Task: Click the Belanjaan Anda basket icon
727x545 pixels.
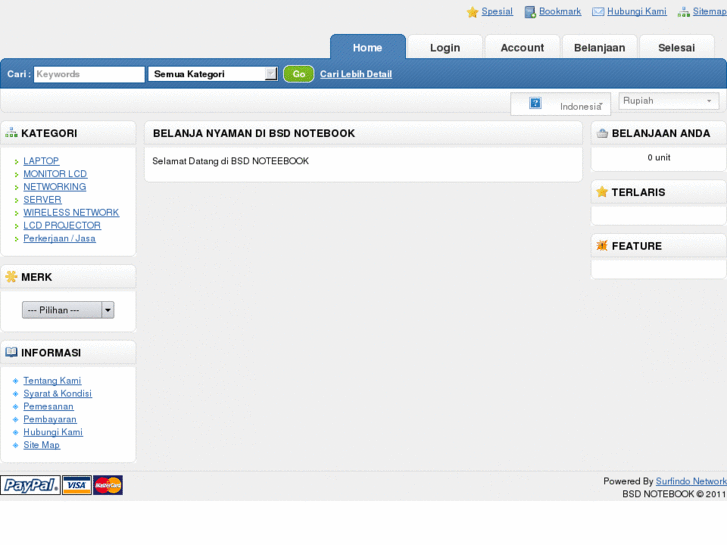Action: point(602,134)
